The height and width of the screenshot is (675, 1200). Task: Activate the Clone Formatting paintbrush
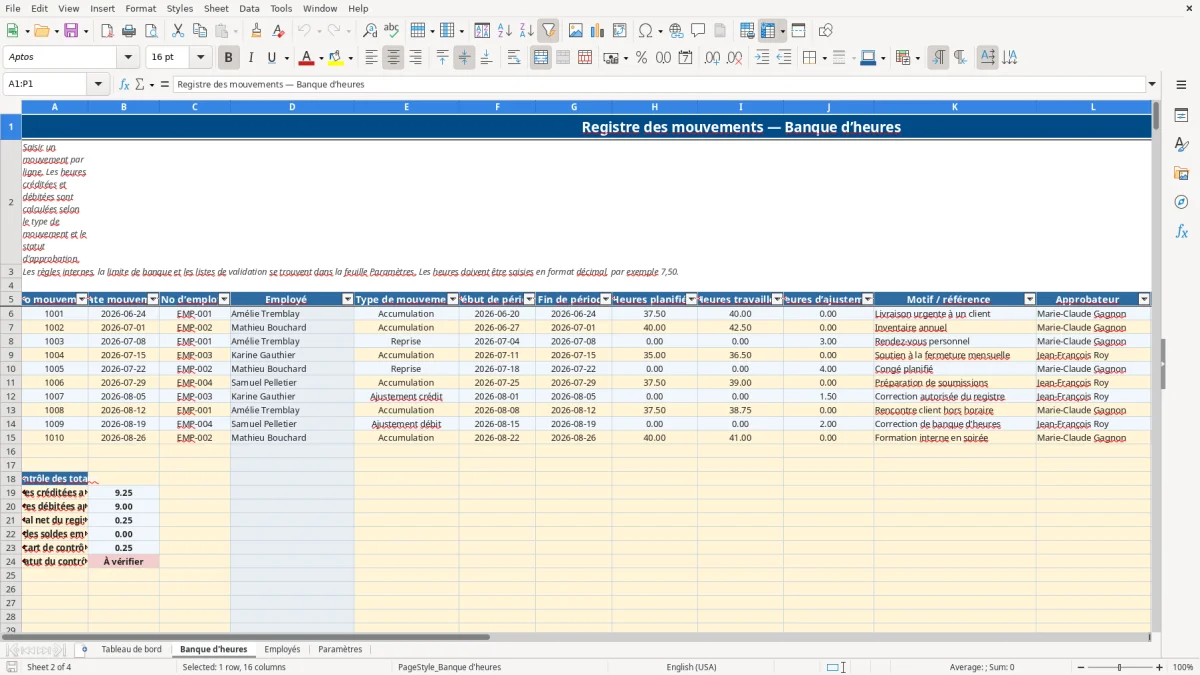256,31
